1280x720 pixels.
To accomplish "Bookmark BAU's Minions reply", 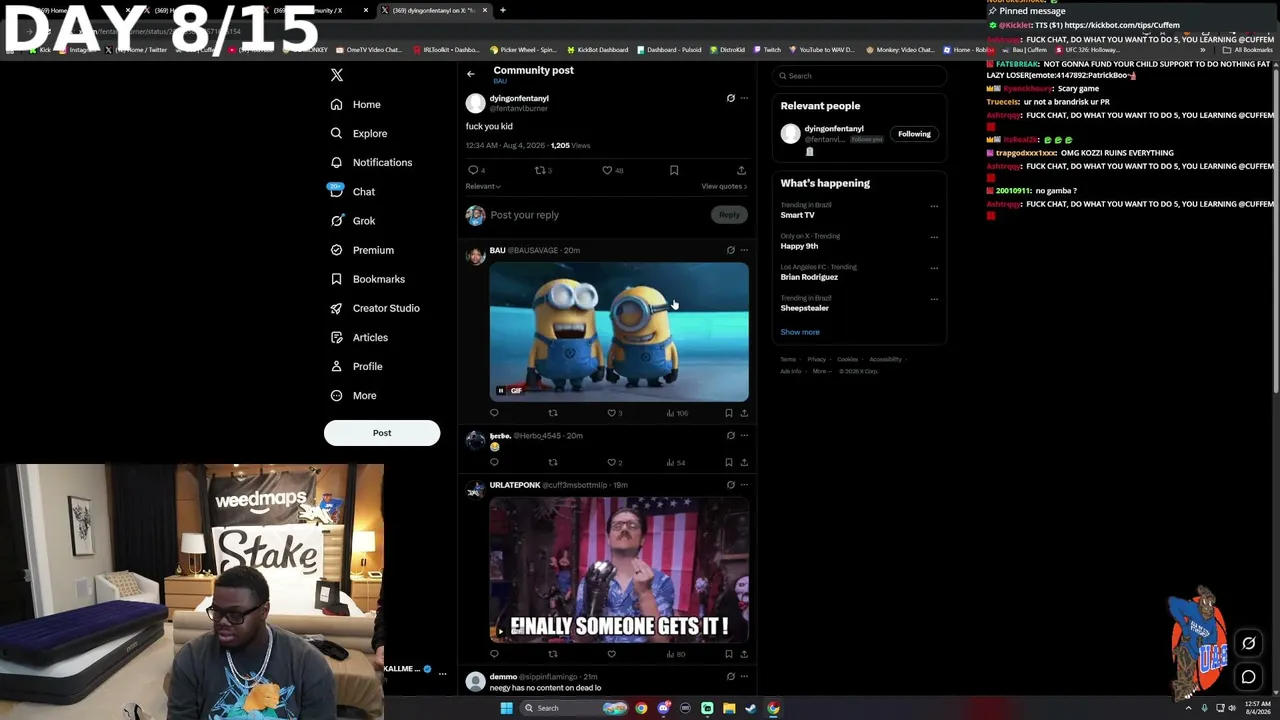I will pos(729,413).
